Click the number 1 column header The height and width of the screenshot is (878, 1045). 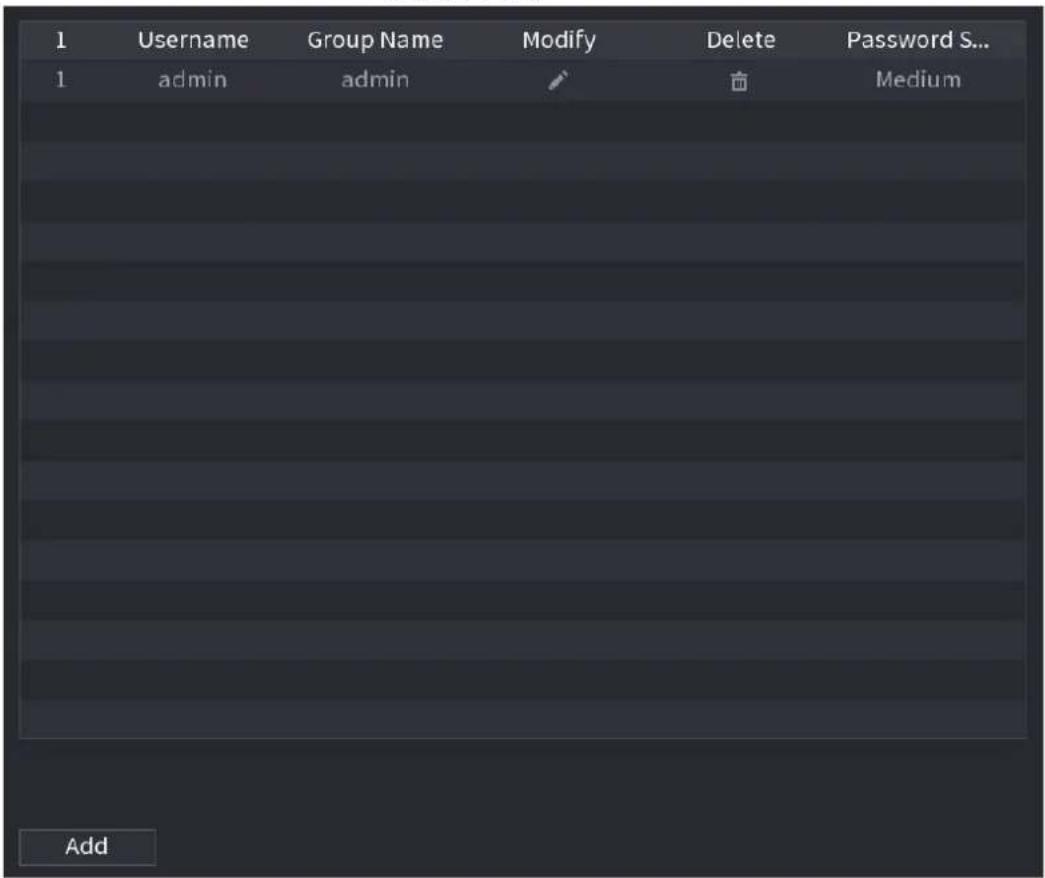(61, 40)
